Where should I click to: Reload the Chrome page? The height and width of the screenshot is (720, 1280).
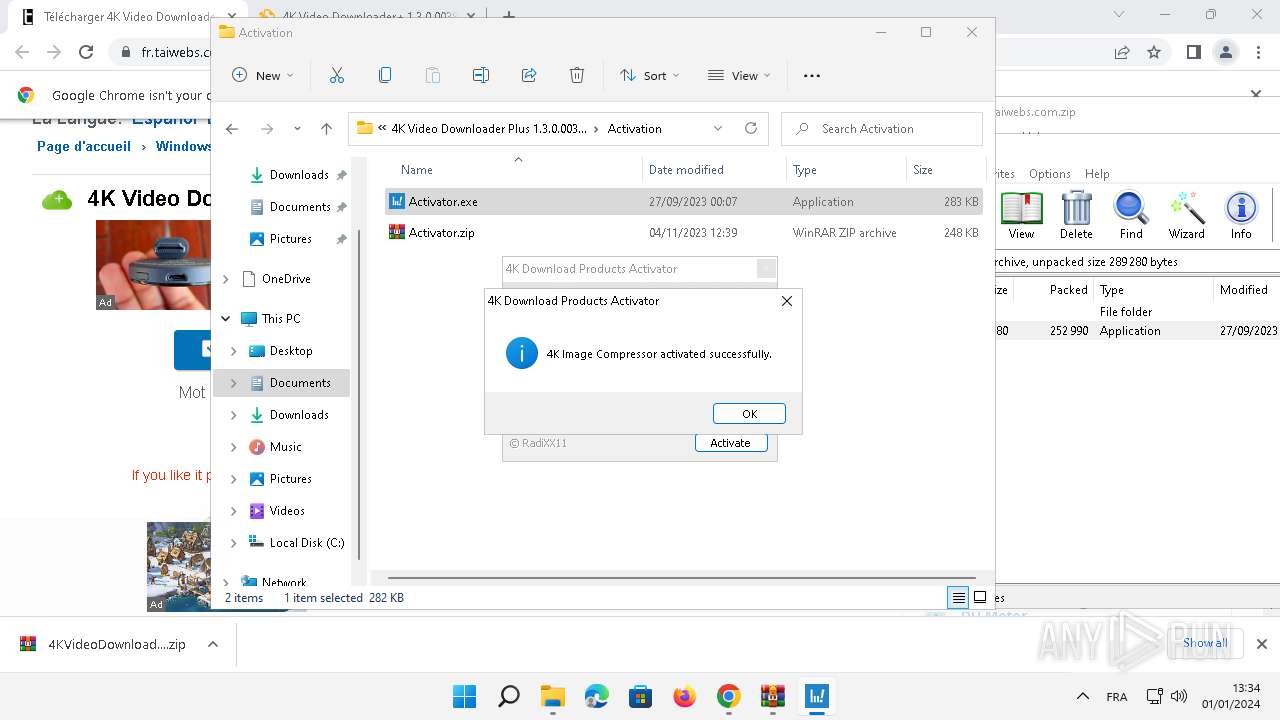coord(86,52)
